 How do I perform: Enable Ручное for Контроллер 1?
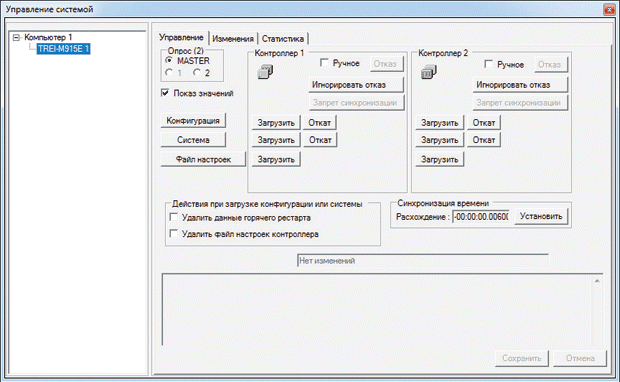coord(324,63)
